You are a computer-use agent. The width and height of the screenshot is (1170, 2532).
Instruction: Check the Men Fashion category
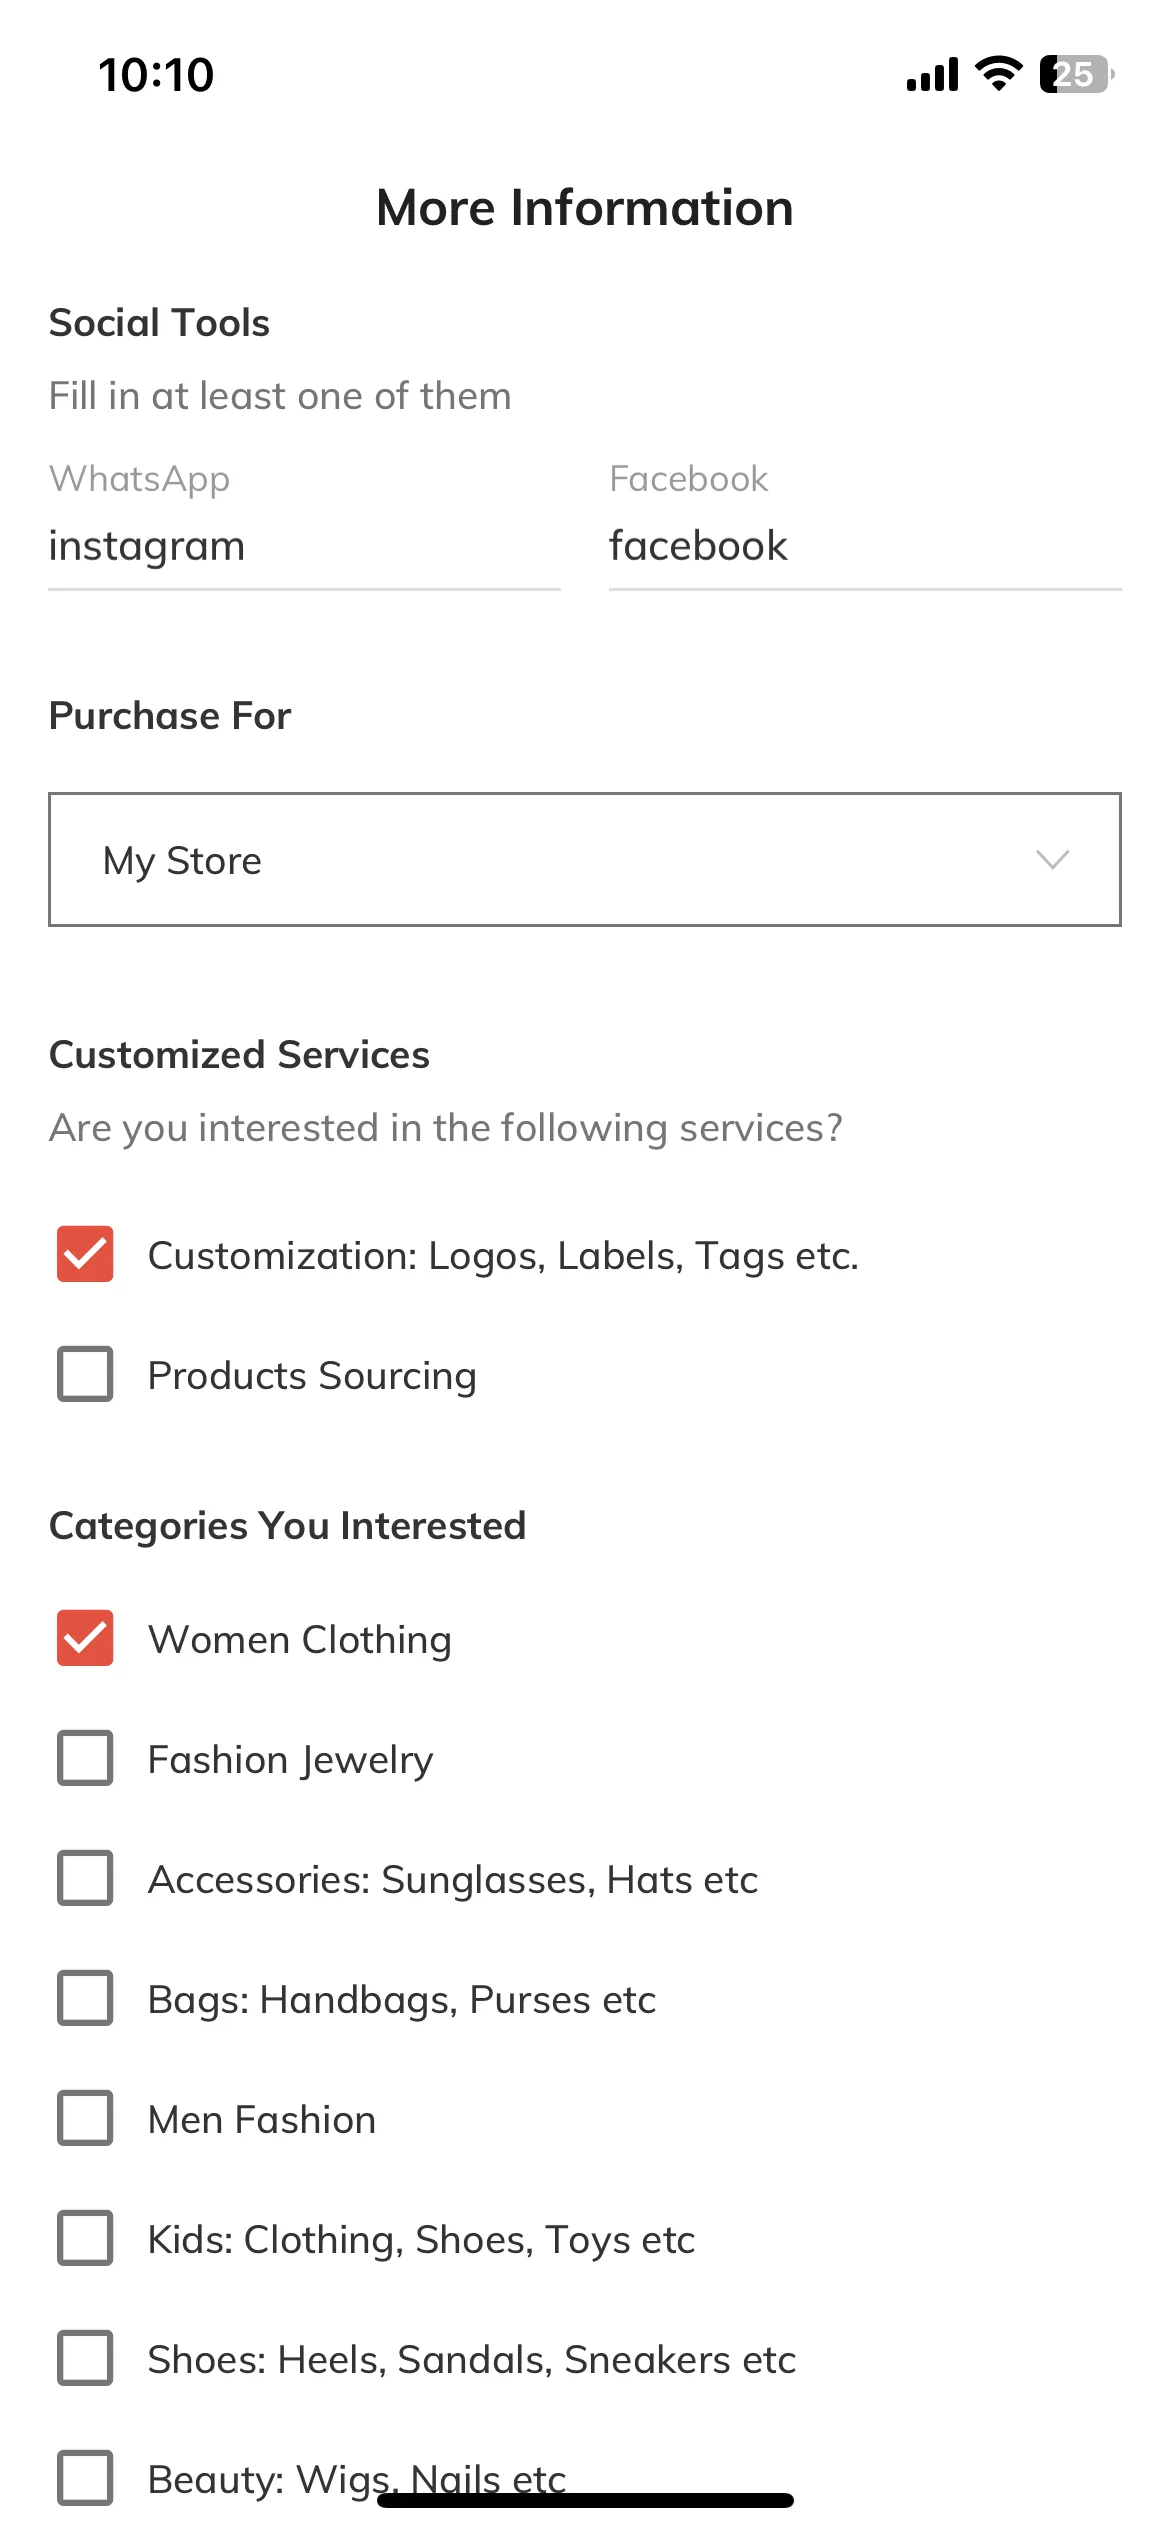coord(85,2118)
